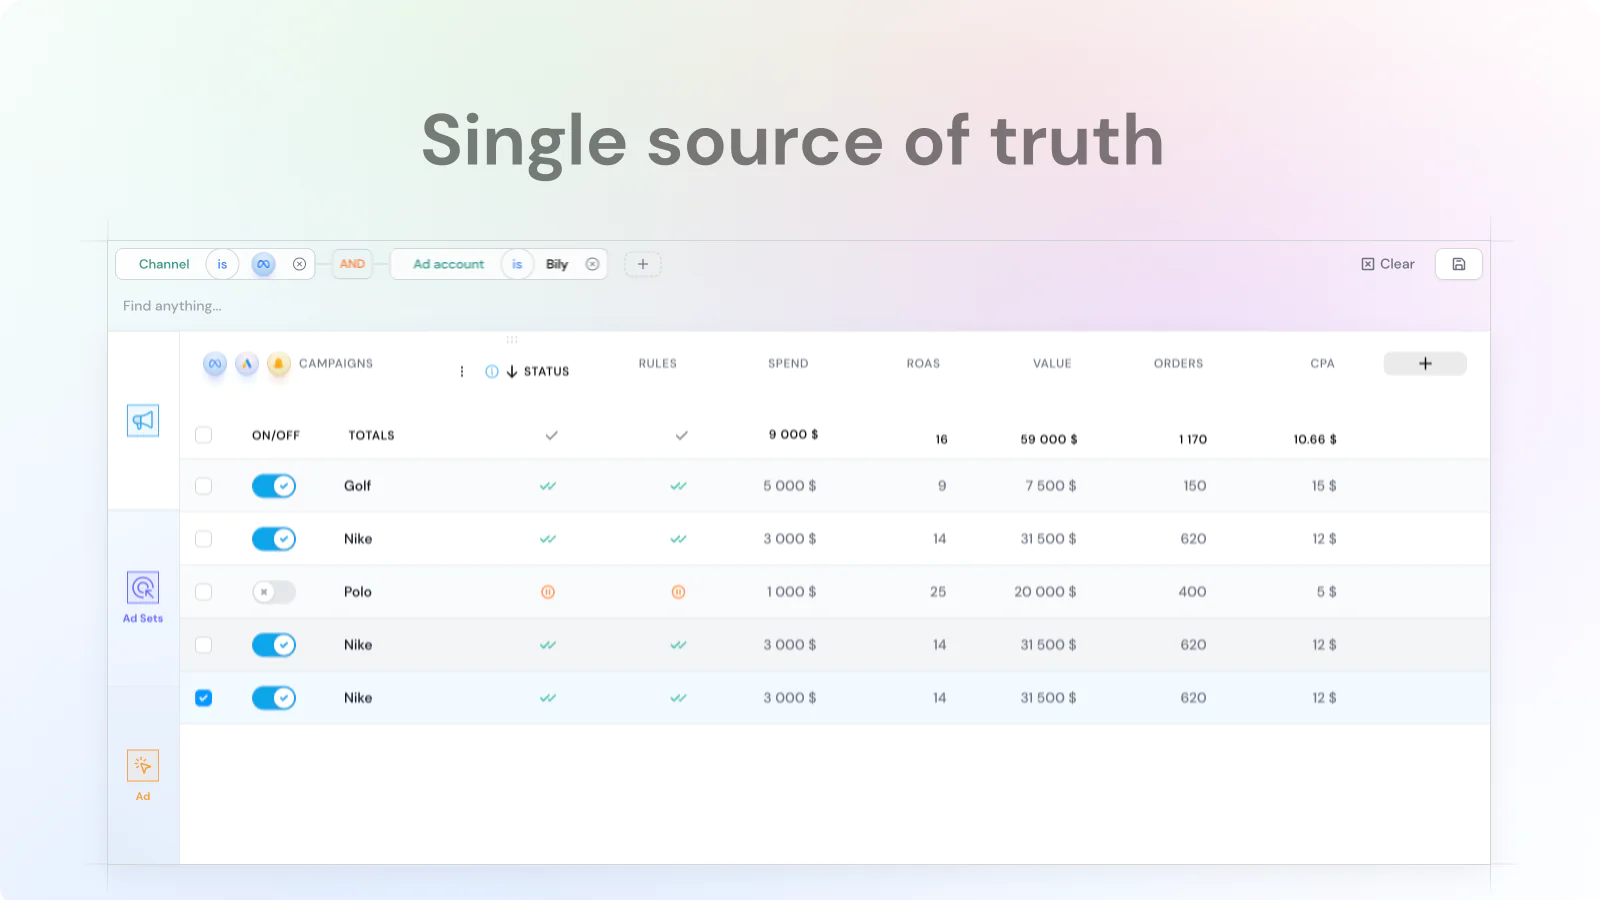The image size is (1600, 900).
Task: Toggle the AND logic operator between filters
Action: [352, 264]
